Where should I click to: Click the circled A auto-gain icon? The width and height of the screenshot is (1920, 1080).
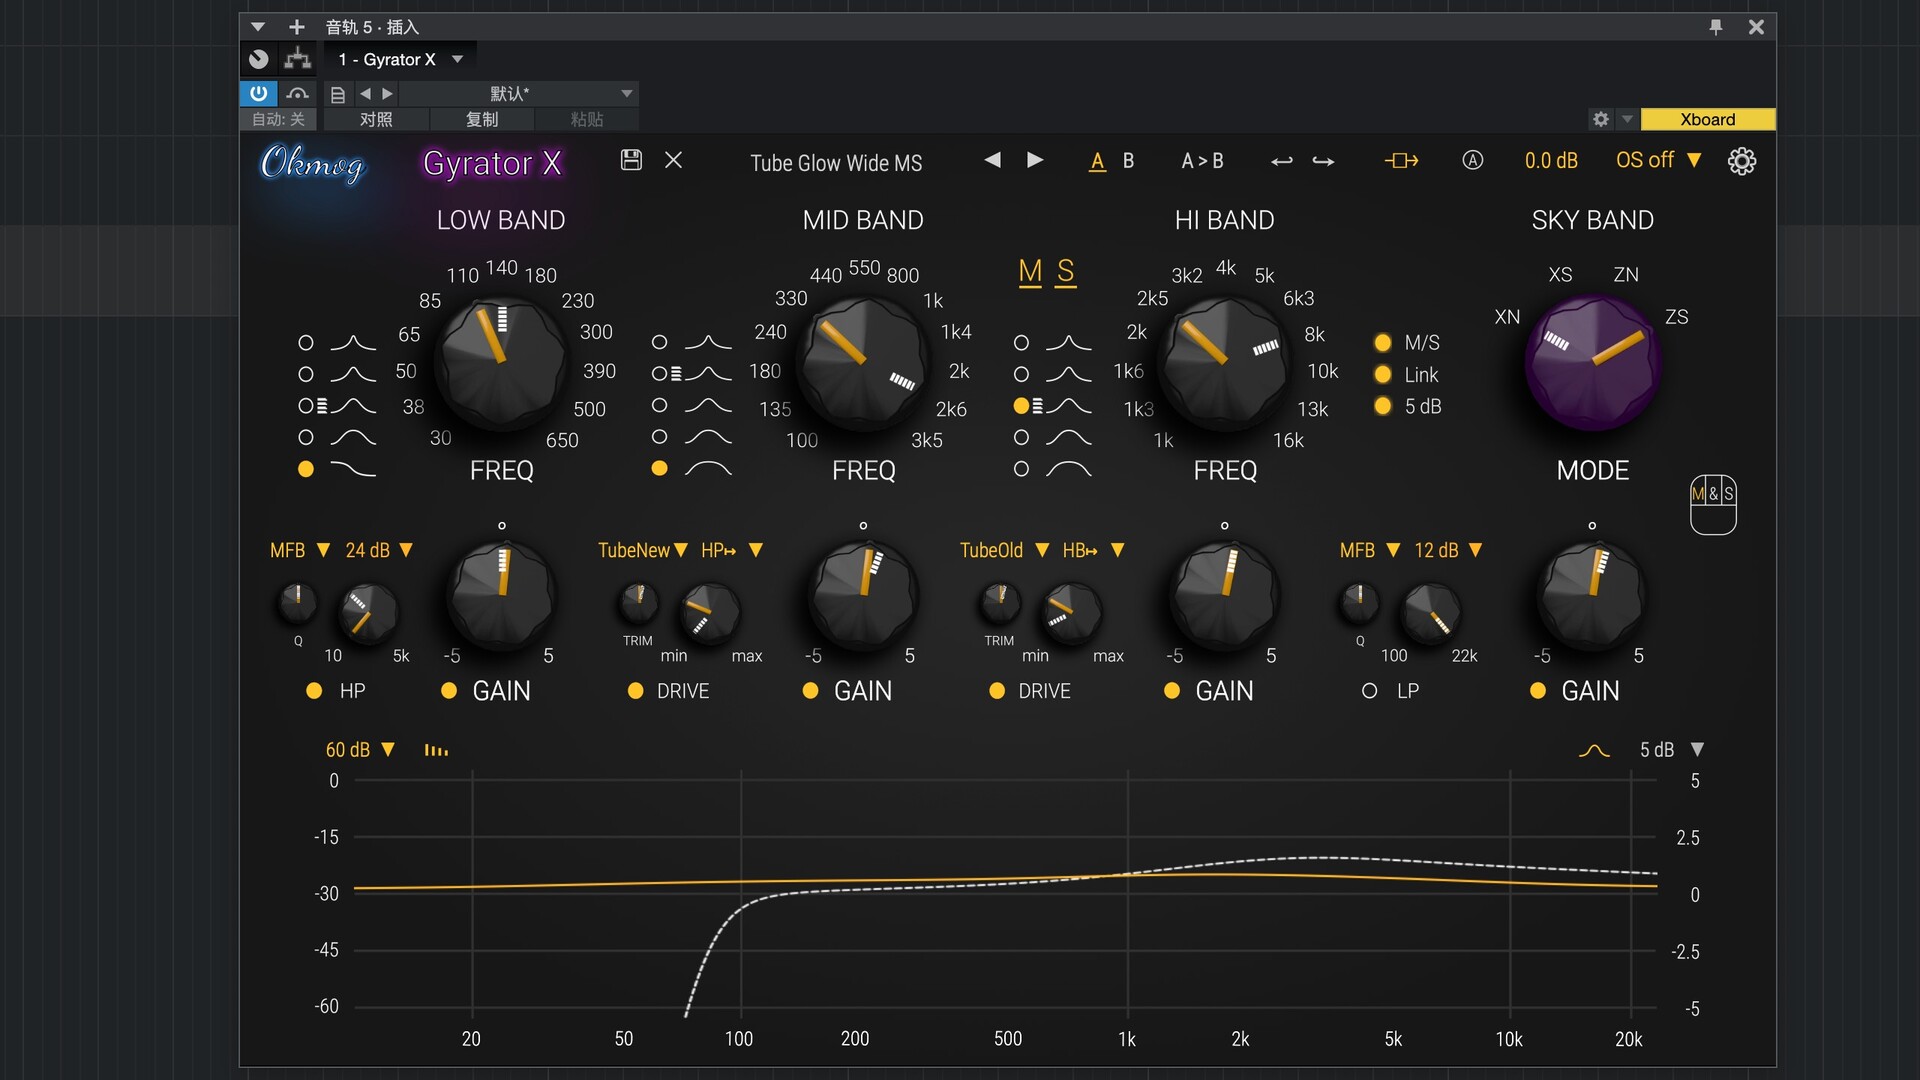point(1472,161)
